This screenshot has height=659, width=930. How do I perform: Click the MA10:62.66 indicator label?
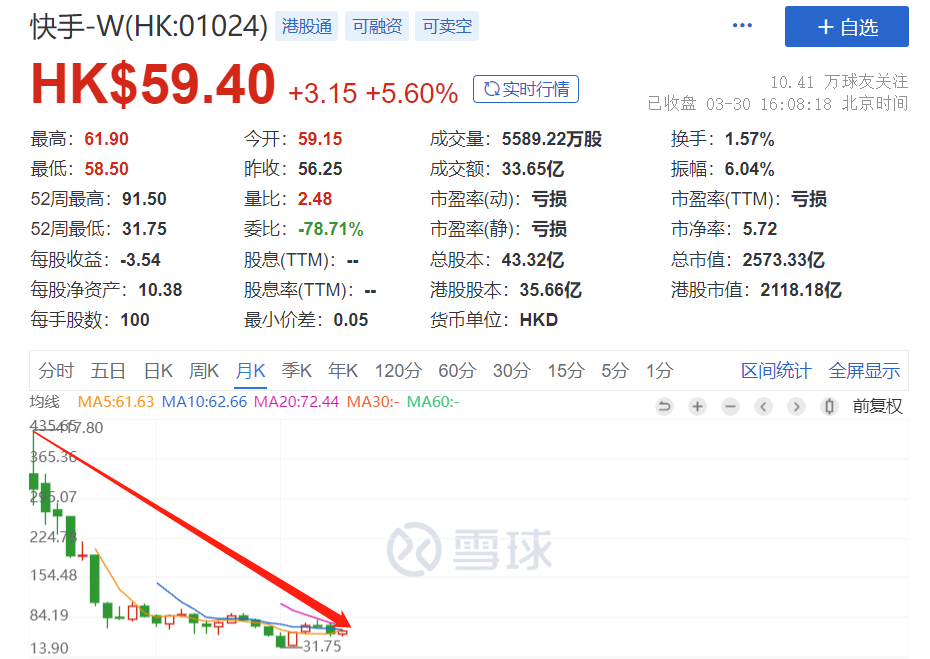tap(204, 402)
